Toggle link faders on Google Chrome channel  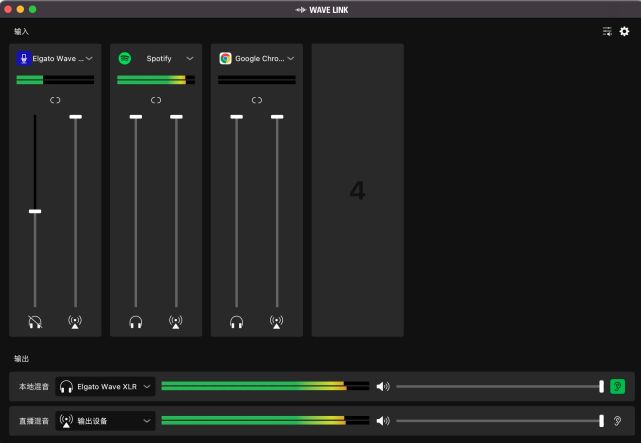click(x=257, y=100)
